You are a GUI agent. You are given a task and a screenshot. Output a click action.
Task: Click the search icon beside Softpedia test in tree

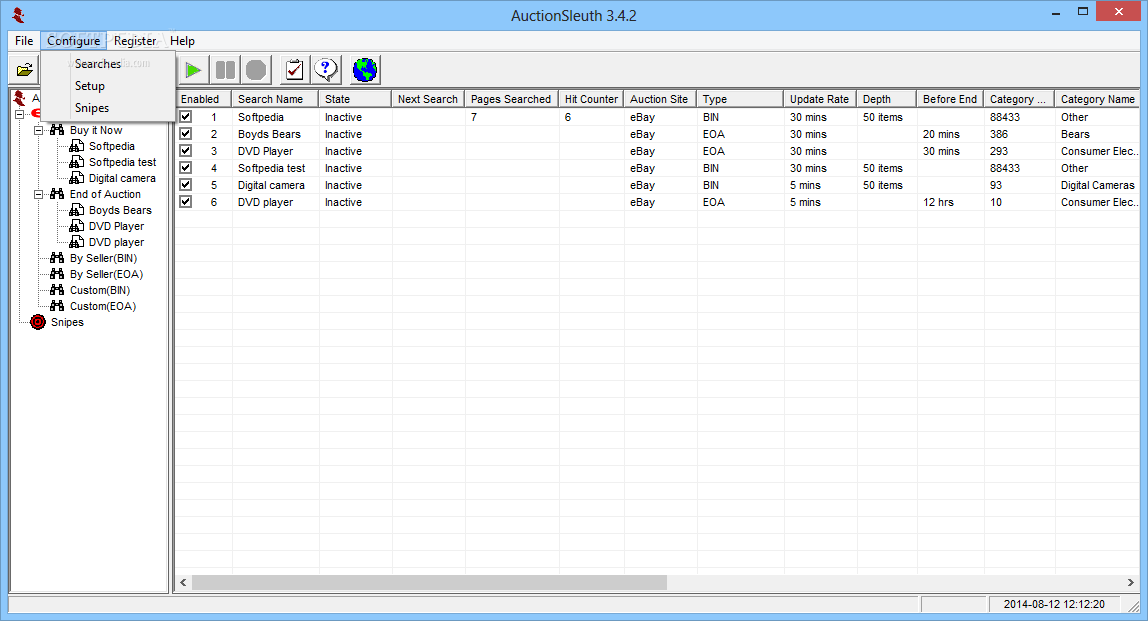coord(76,162)
